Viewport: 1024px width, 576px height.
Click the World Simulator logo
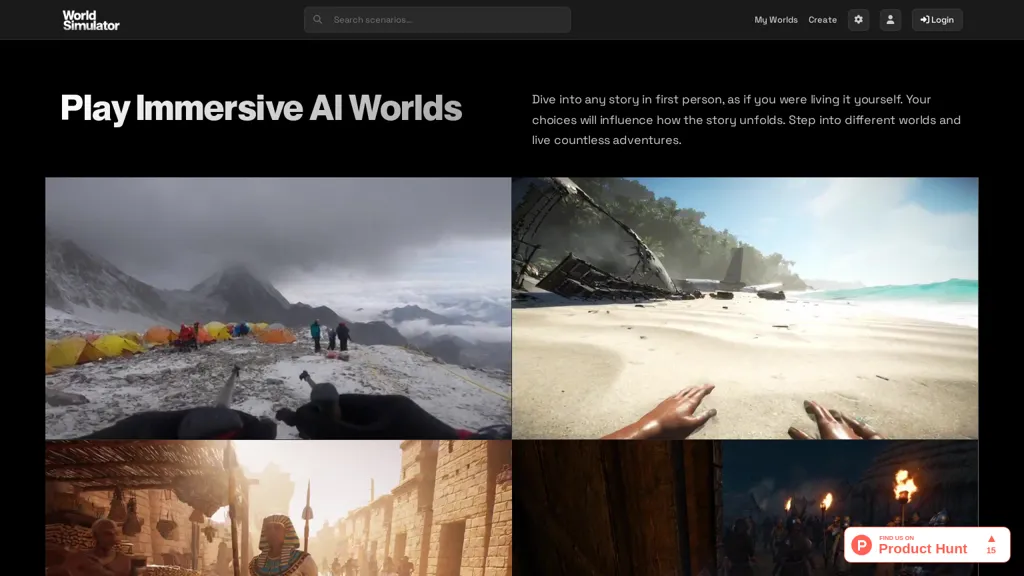(89, 19)
